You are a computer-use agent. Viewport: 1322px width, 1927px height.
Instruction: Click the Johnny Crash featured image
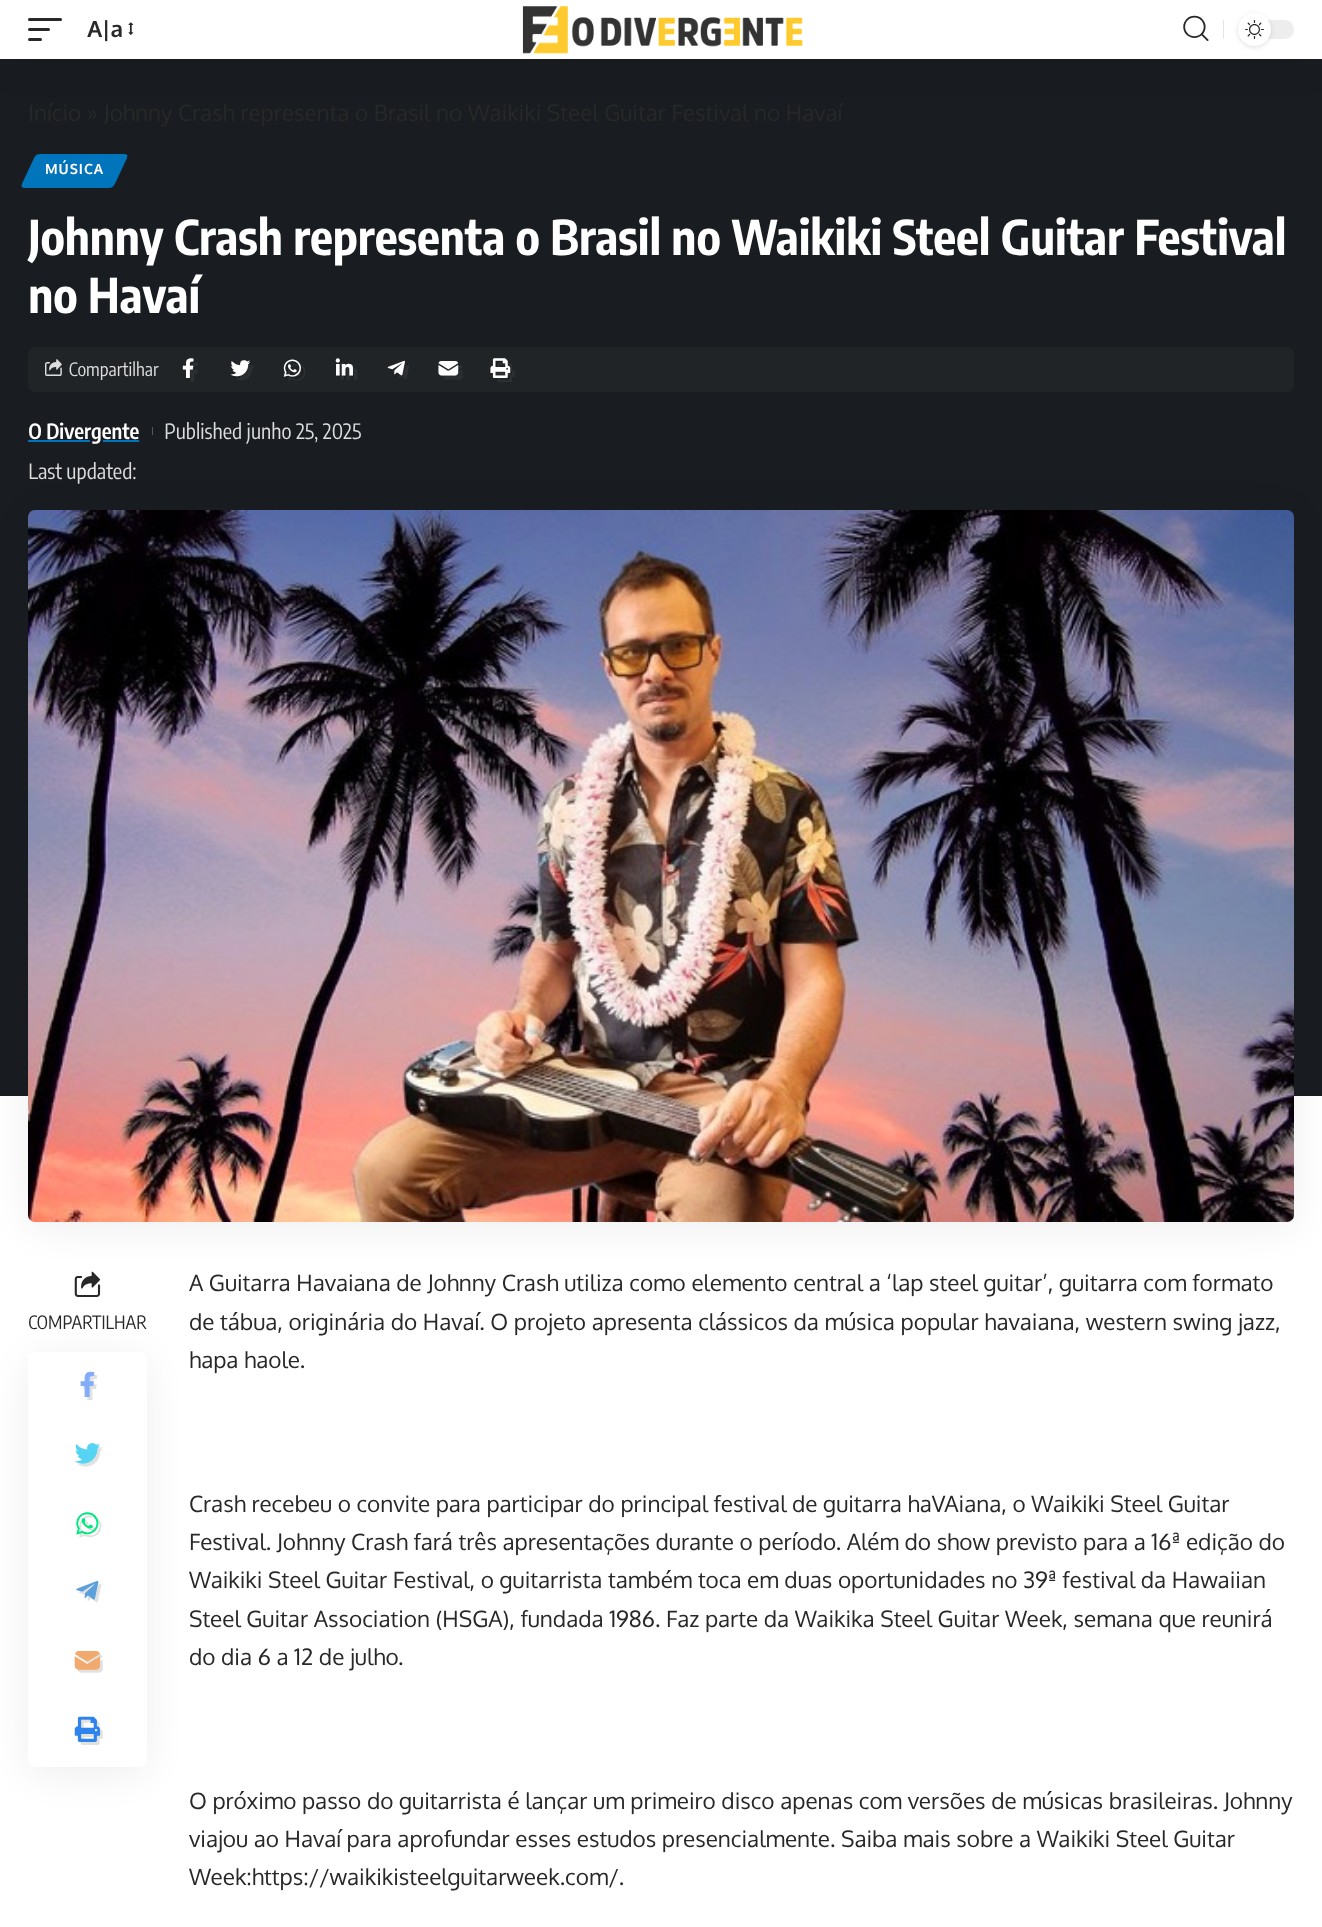pos(661,866)
